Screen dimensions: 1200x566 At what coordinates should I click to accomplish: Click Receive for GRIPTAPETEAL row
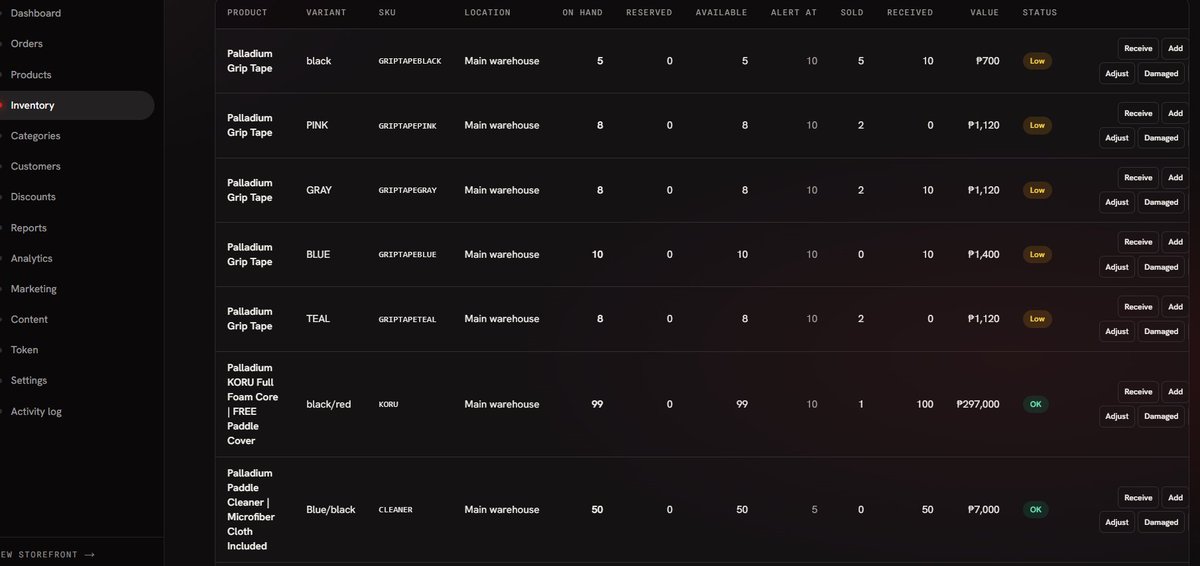point(1138,307)
